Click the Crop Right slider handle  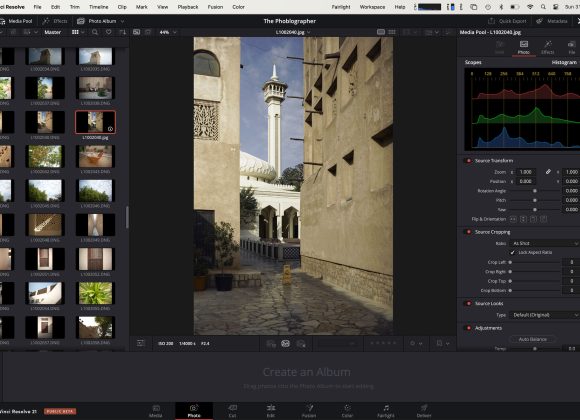coord(510,272)
